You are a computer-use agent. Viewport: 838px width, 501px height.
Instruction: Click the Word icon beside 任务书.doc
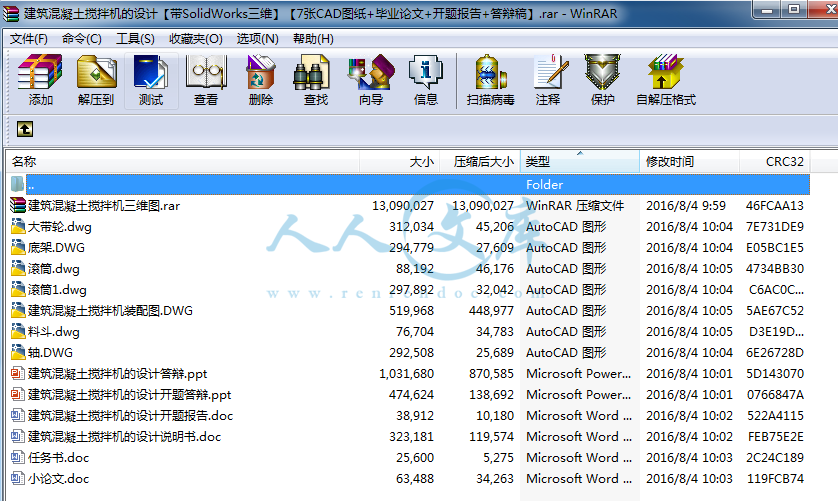[x=18, y=458]
